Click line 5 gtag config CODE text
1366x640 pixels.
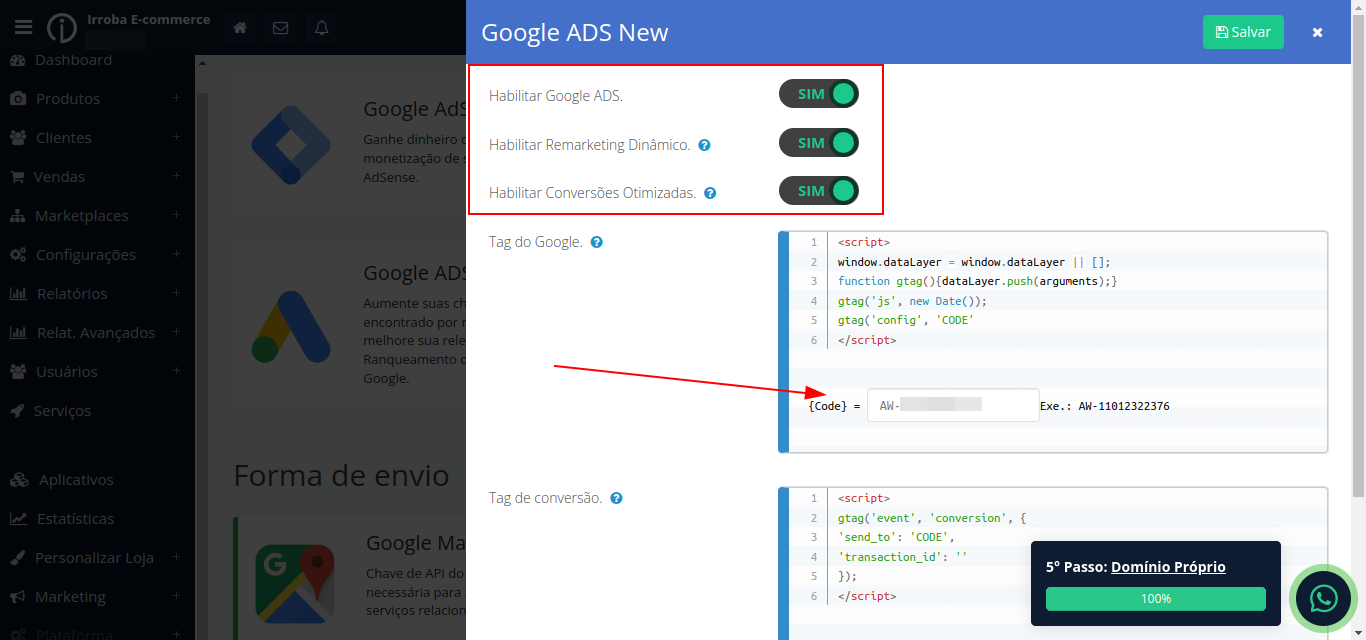(906, 320)
